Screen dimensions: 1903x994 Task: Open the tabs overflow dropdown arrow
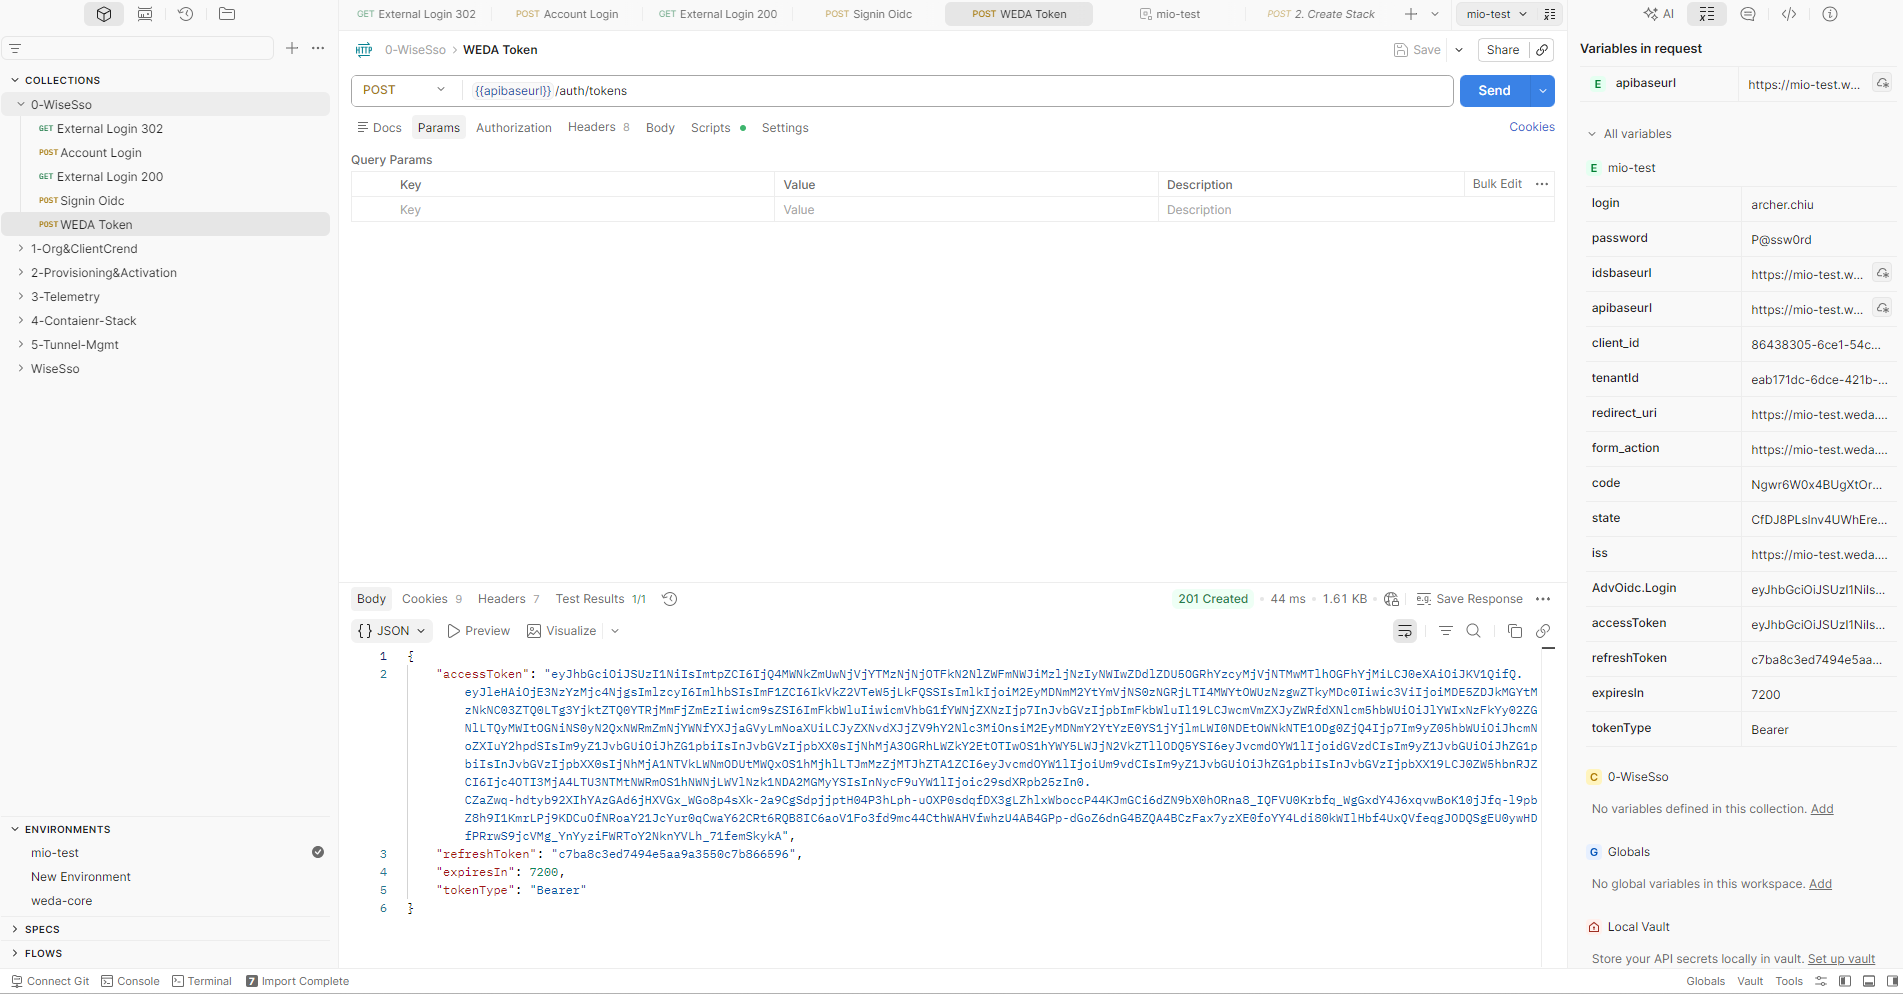click(x=1435, y=14)
